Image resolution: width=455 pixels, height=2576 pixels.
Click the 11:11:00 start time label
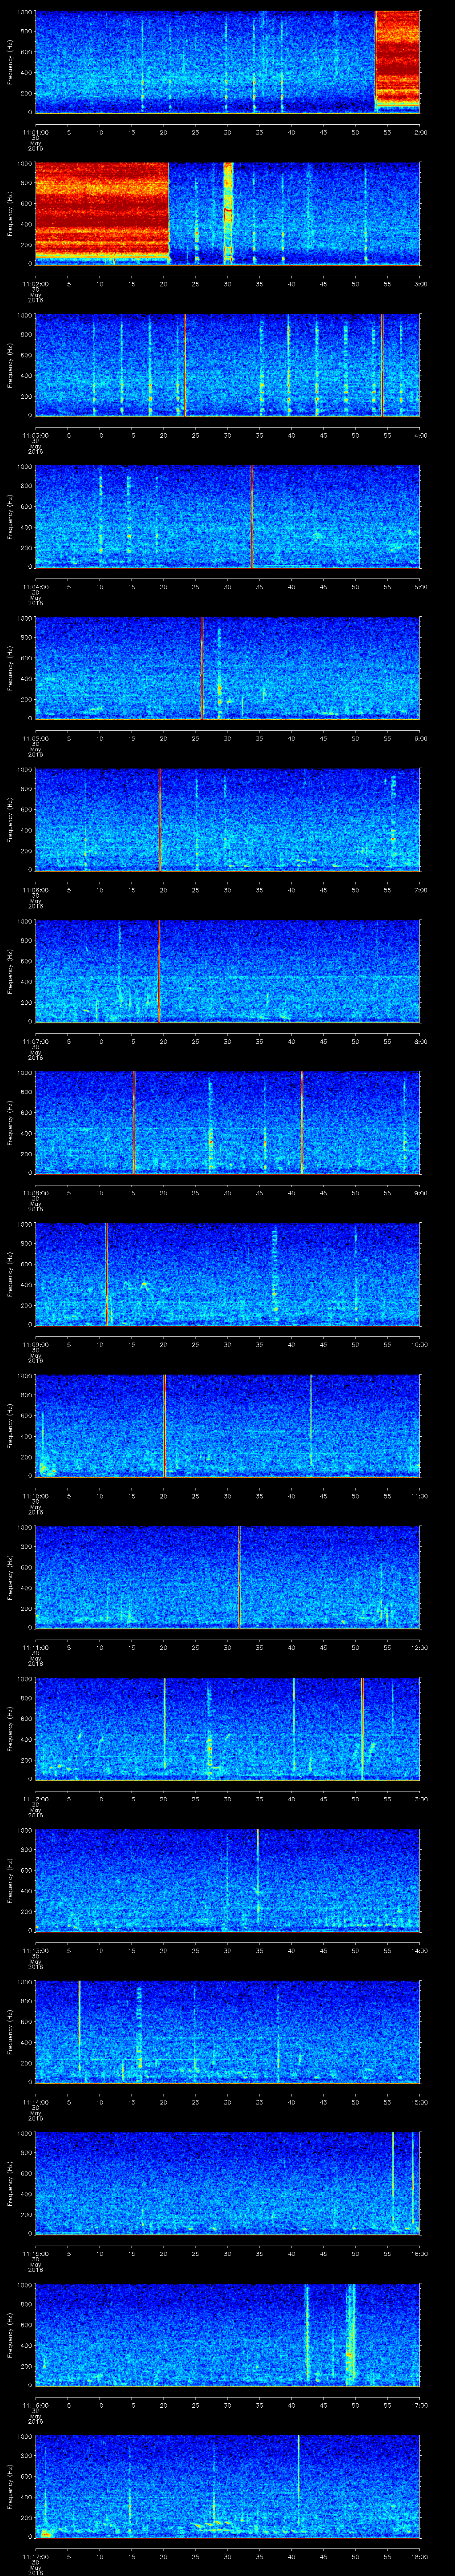[x=35, y=1647]
